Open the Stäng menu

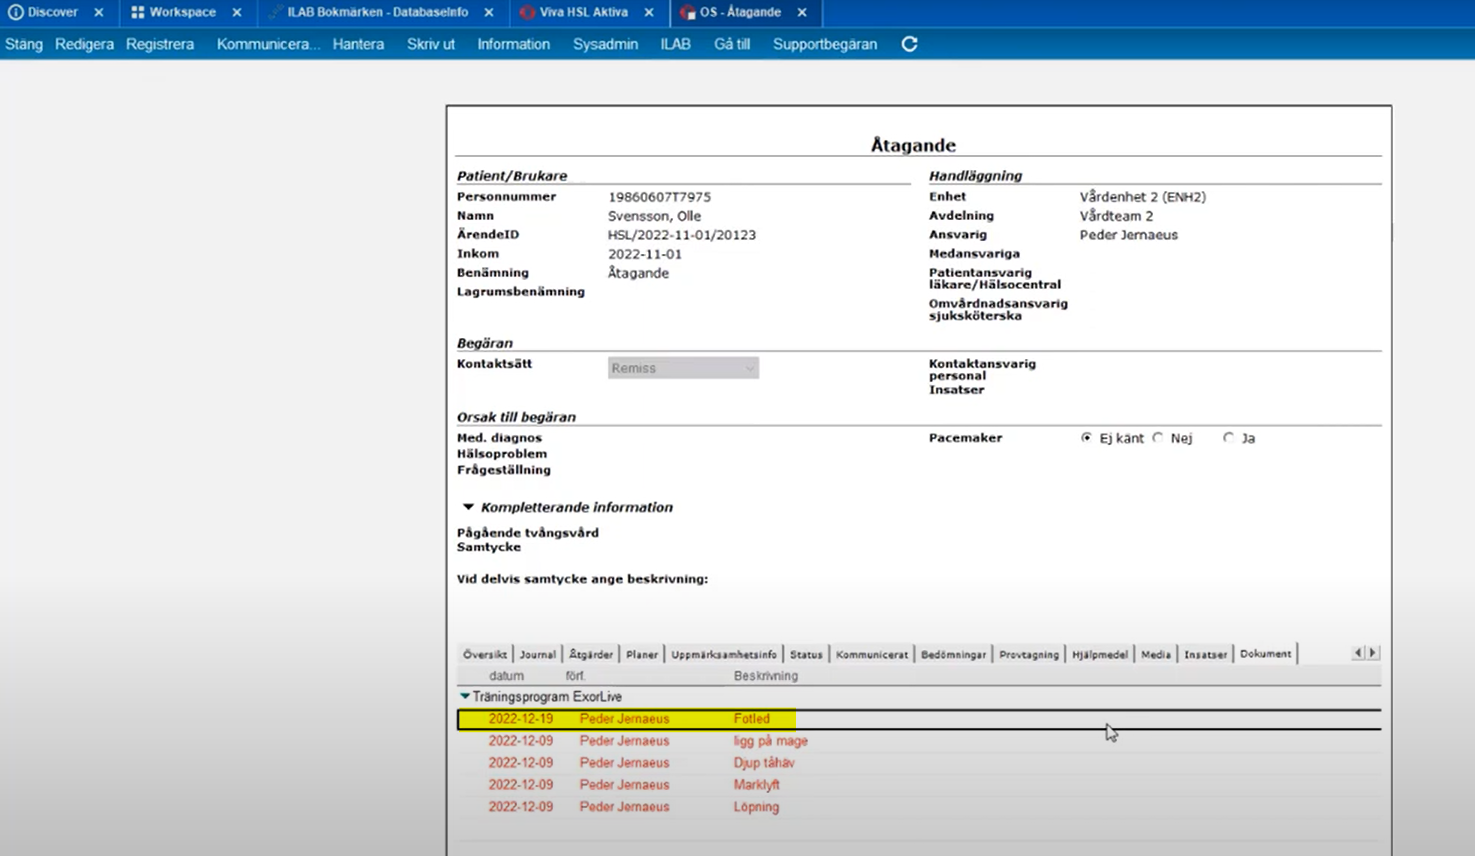[x=24, y=44]
